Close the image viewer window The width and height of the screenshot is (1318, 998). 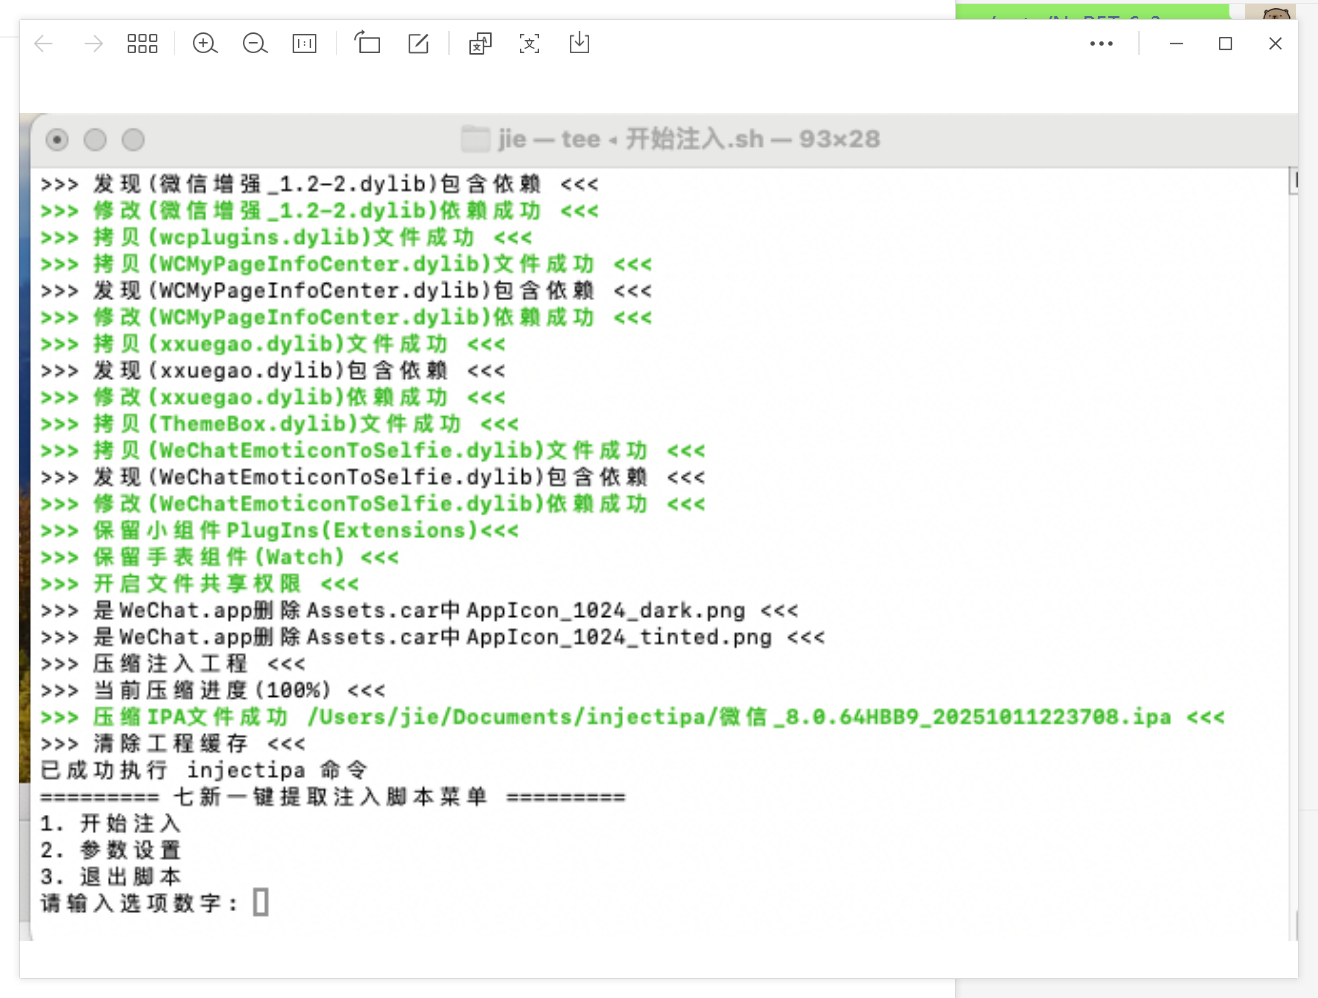1275,43
